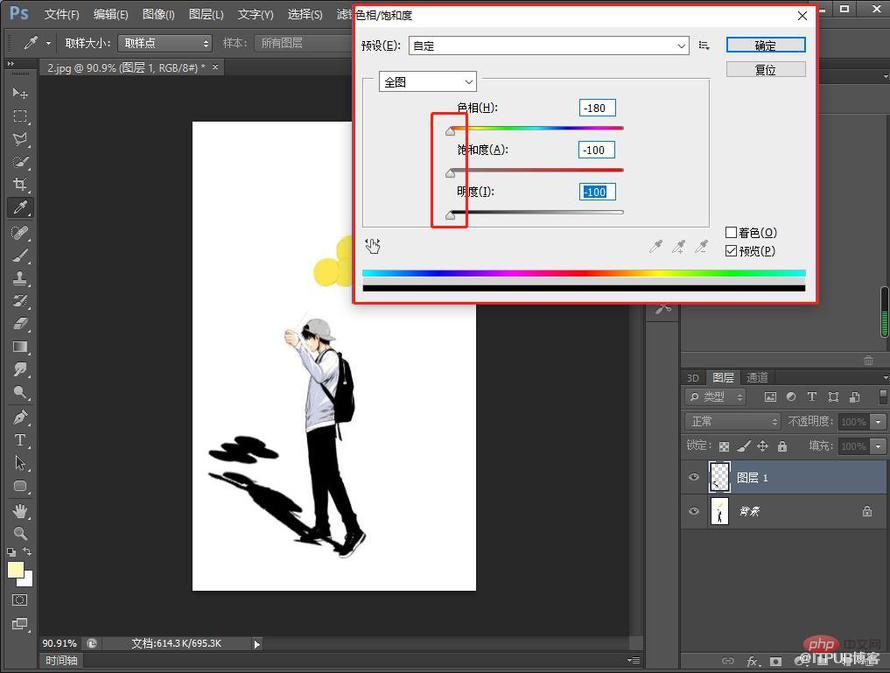Uncheck the 预览 preview checkbox

click(x=731, y=251)
